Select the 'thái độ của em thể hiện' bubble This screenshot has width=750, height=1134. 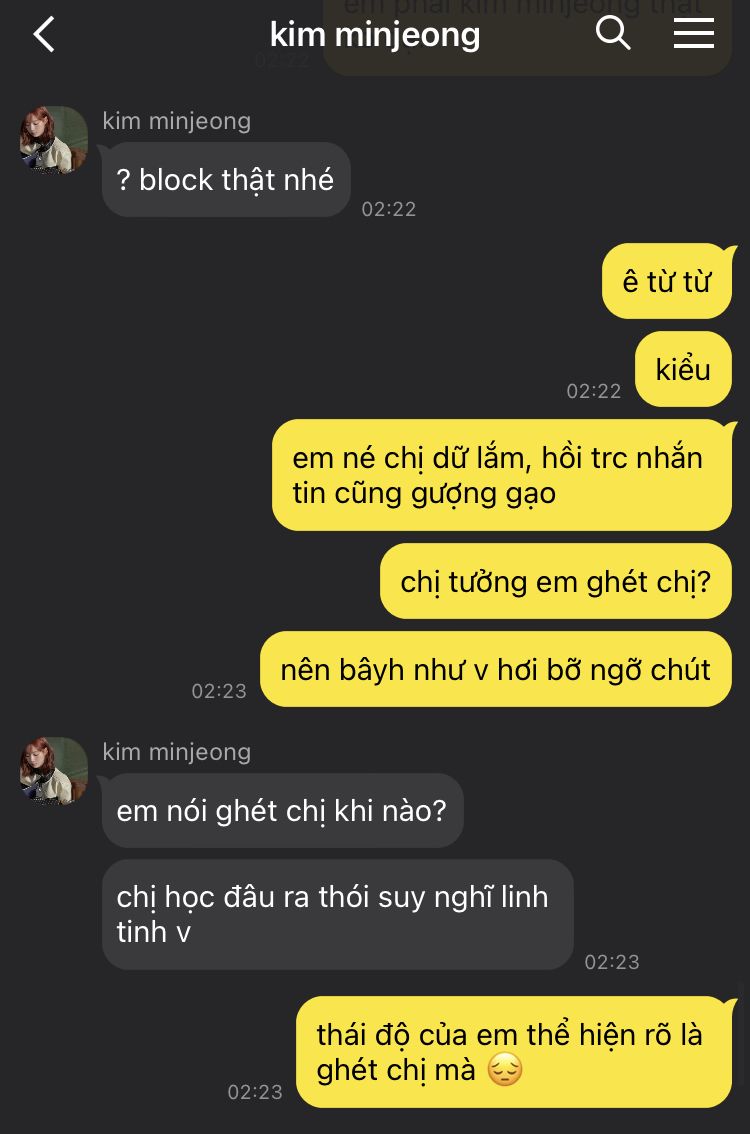[514, 1052]
